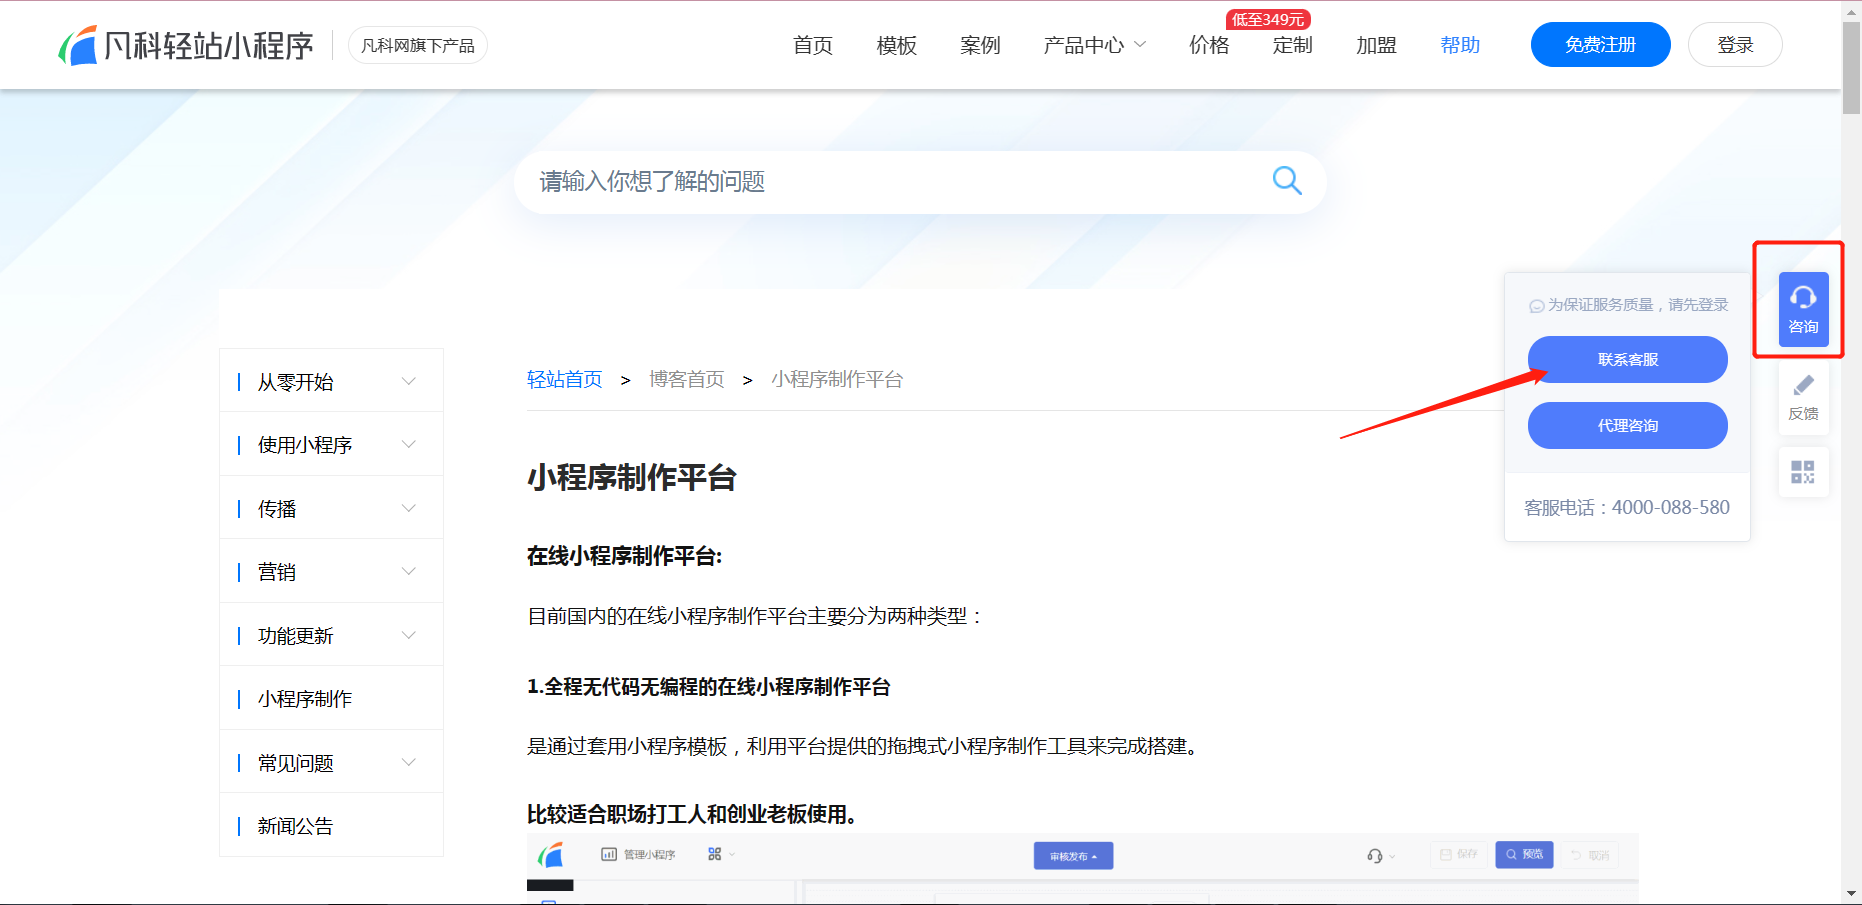Click the 联系客服 button

coord(1628,359)
